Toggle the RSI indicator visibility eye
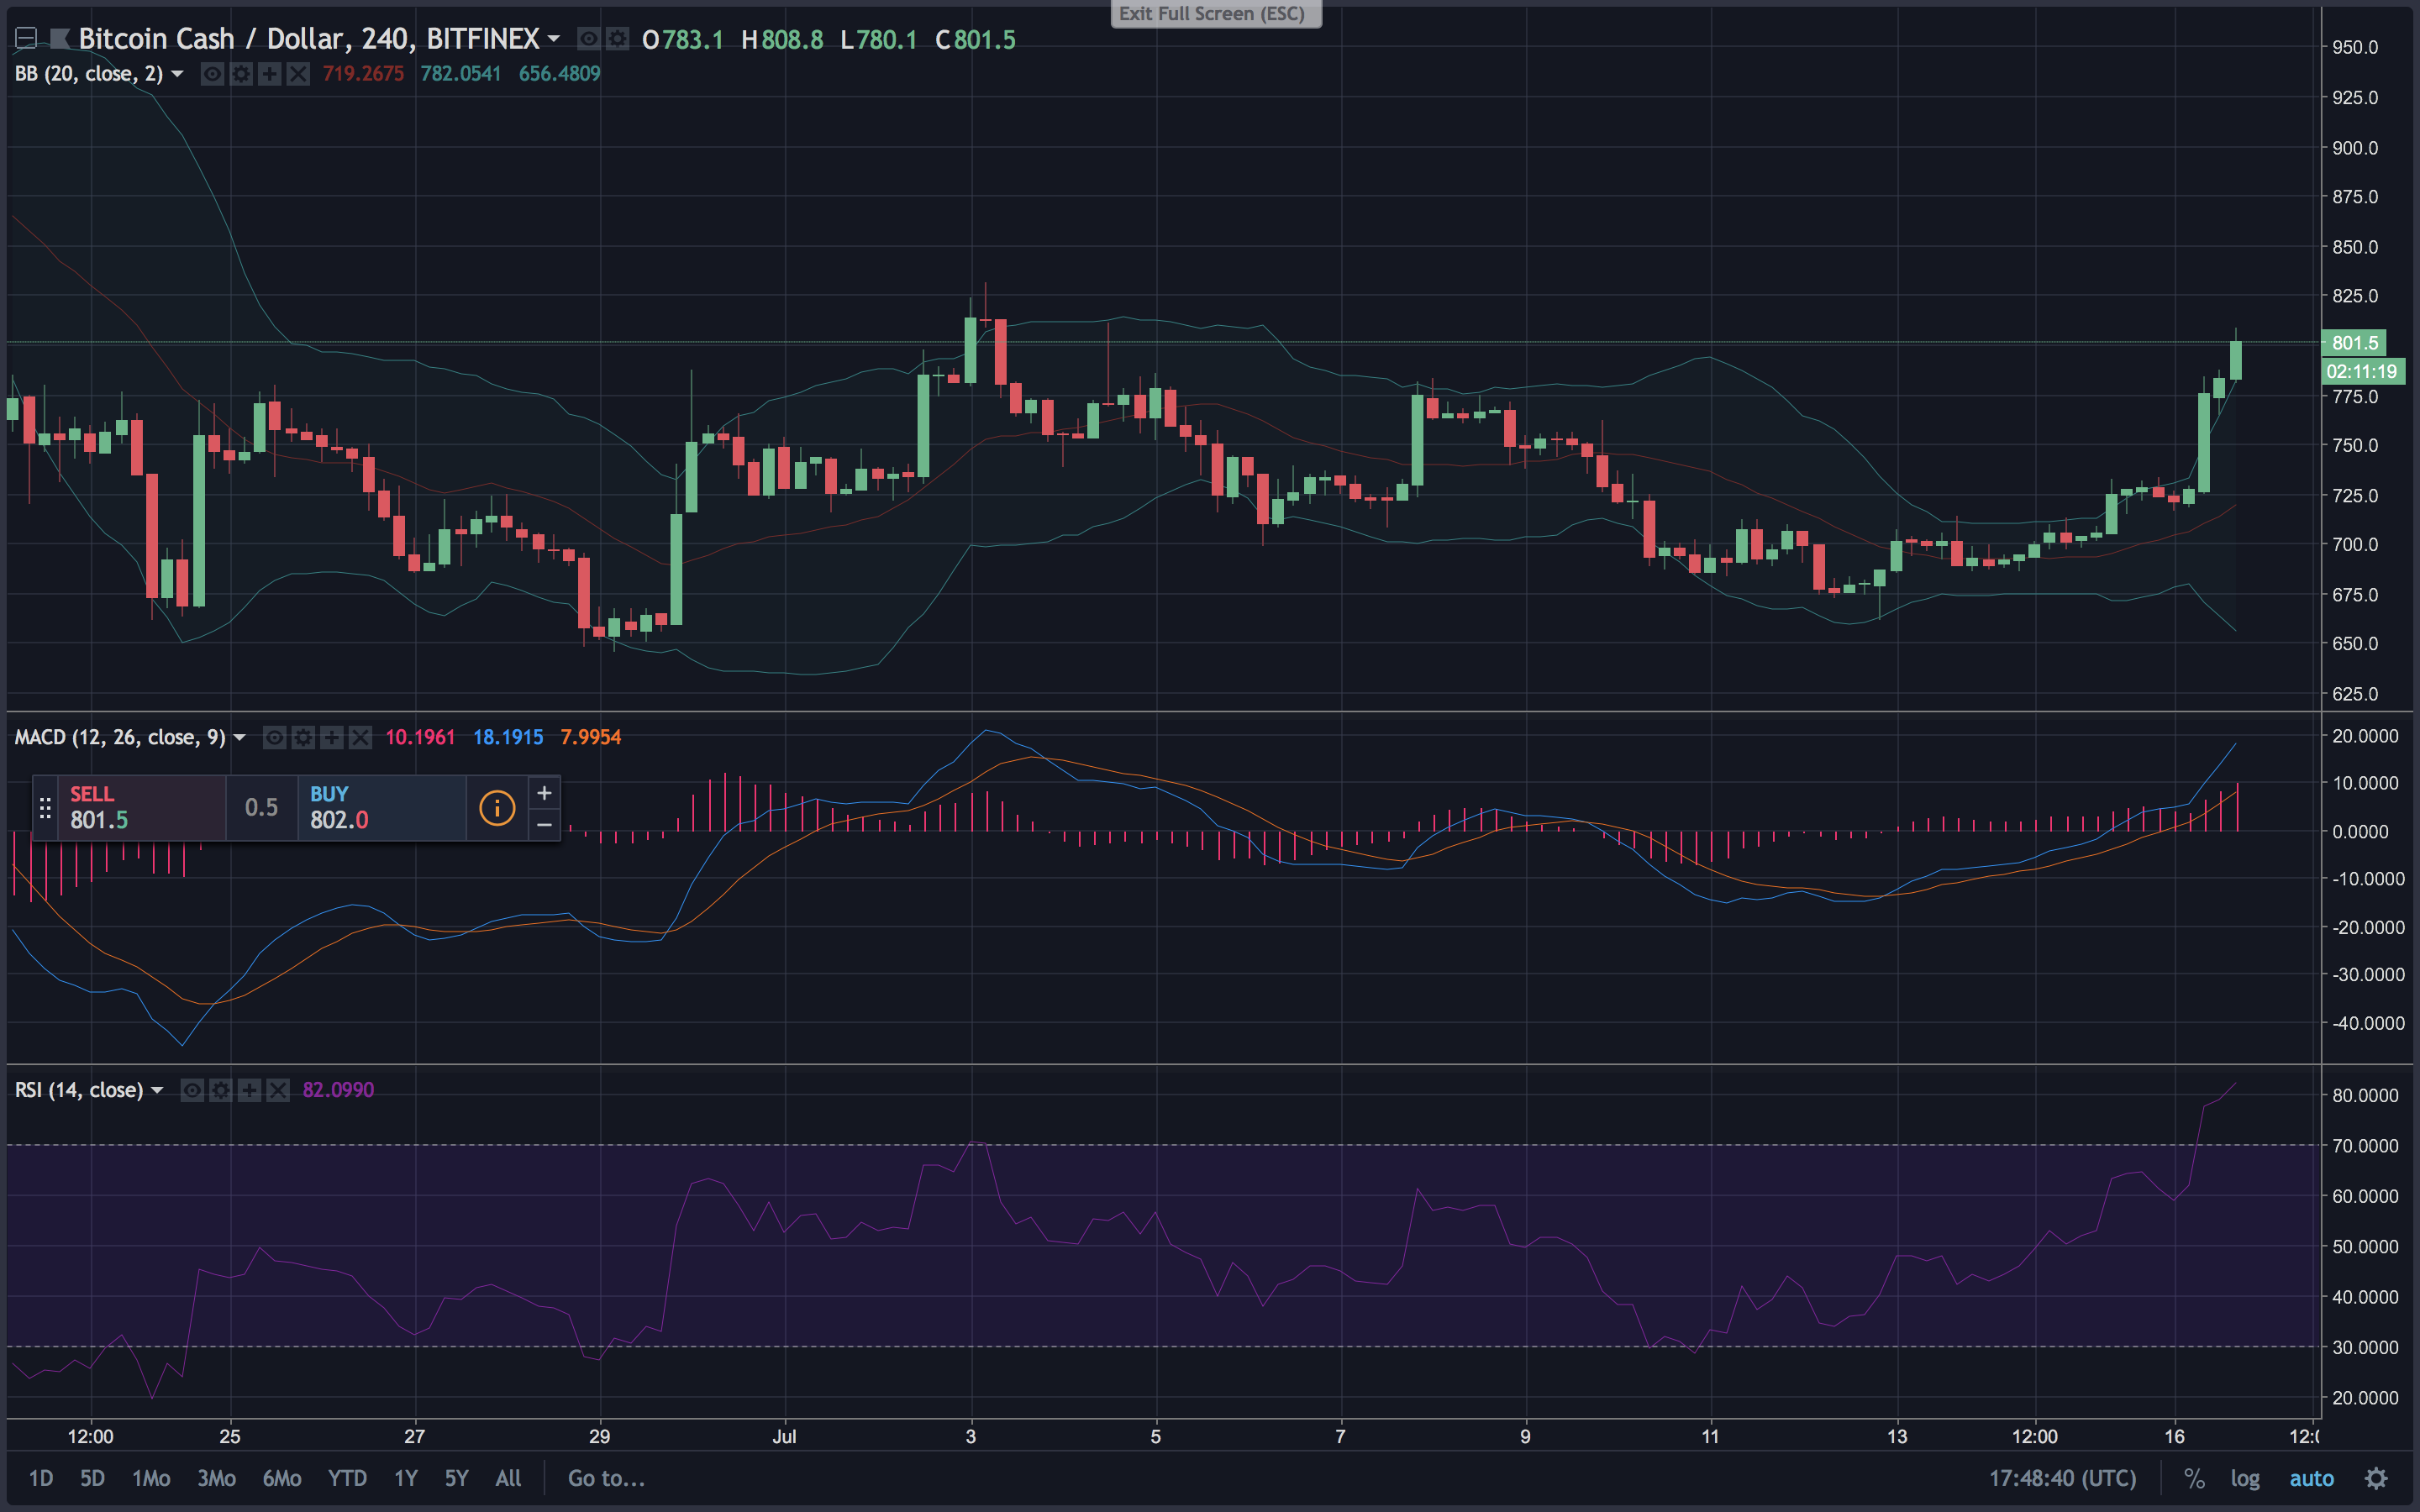 point(192,1090)
